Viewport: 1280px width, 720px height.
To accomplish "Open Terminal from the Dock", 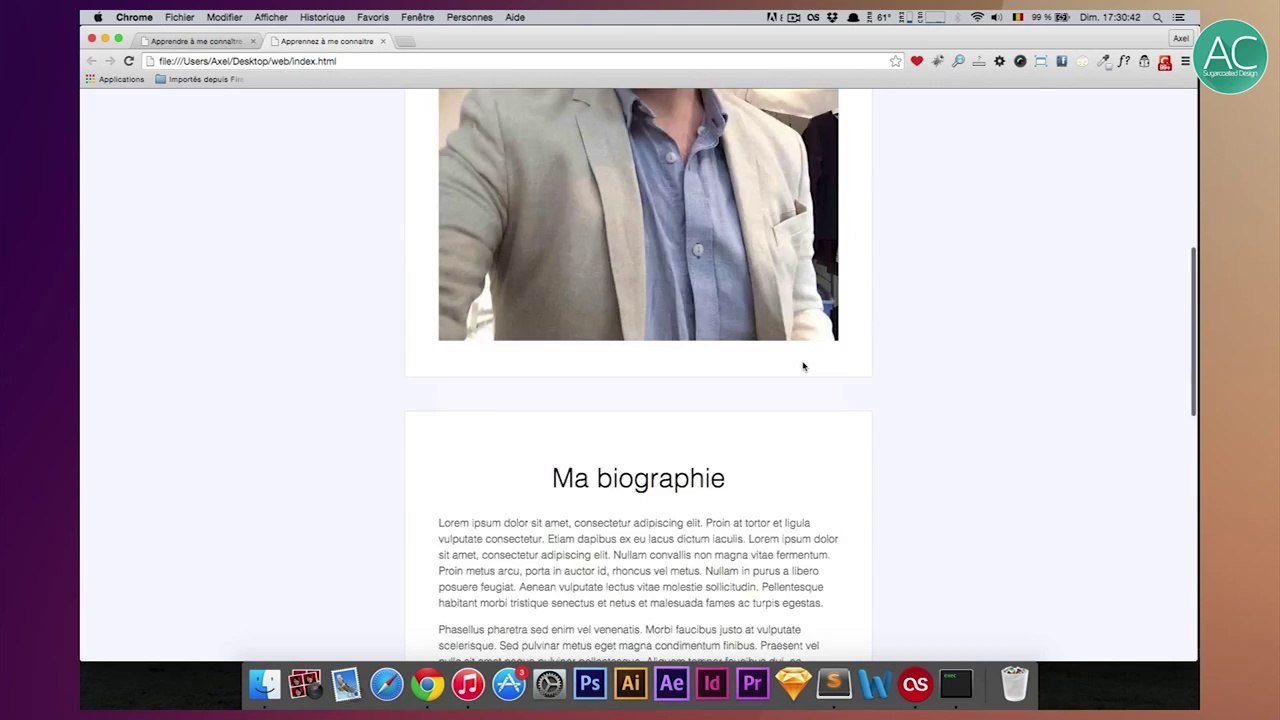I will click(956, 684).
